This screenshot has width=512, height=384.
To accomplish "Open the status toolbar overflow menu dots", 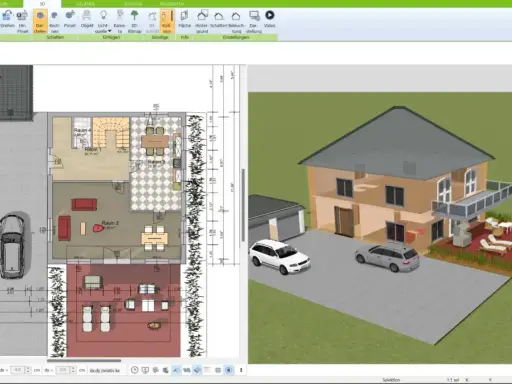I will point(241,370).
